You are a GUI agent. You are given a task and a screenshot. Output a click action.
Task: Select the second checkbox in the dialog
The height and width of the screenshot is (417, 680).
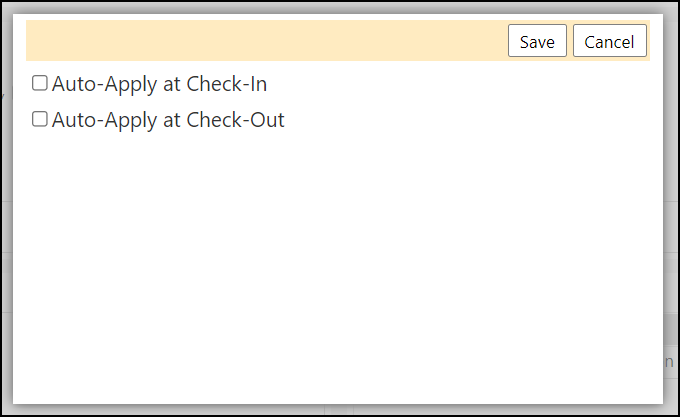point(40,119)
